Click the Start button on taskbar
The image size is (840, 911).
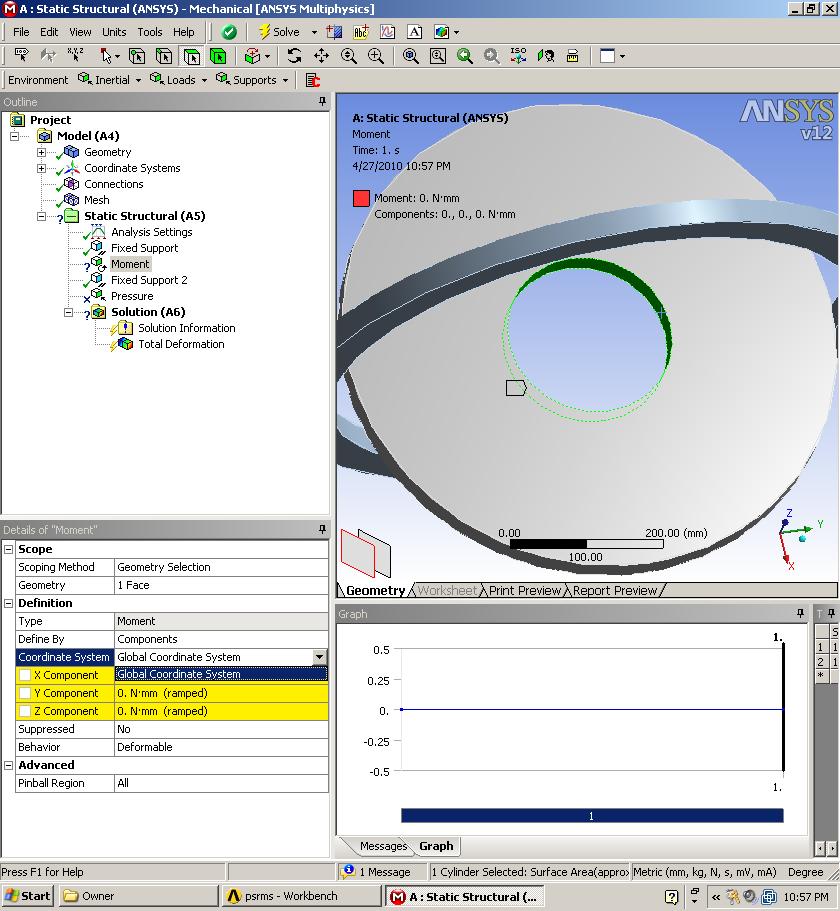tap(28, 896)
